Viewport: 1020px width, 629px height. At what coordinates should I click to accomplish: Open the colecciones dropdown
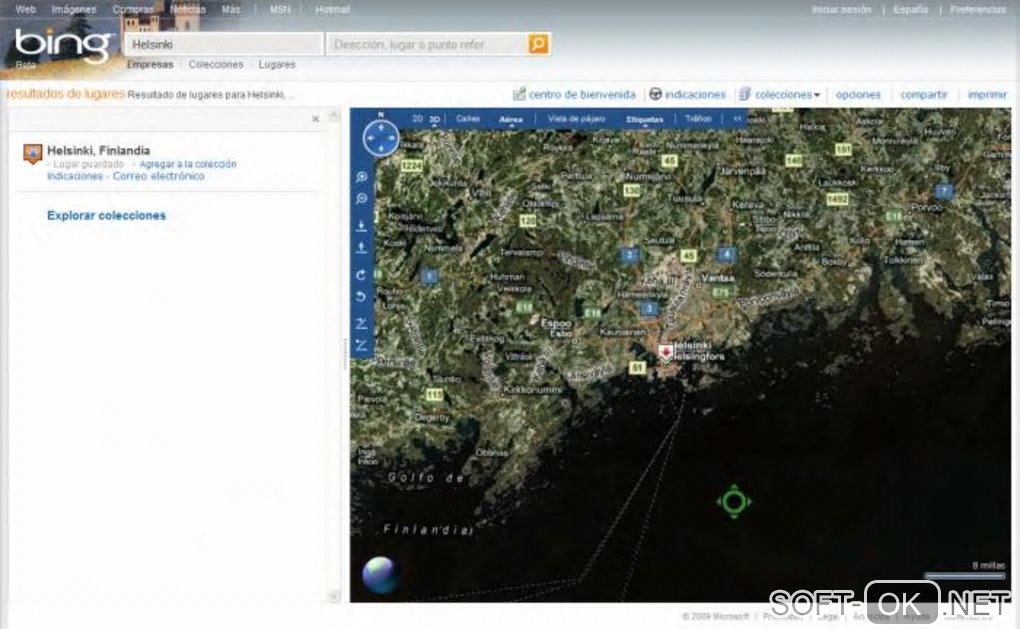pyautogui.click(x=781, y=94)
